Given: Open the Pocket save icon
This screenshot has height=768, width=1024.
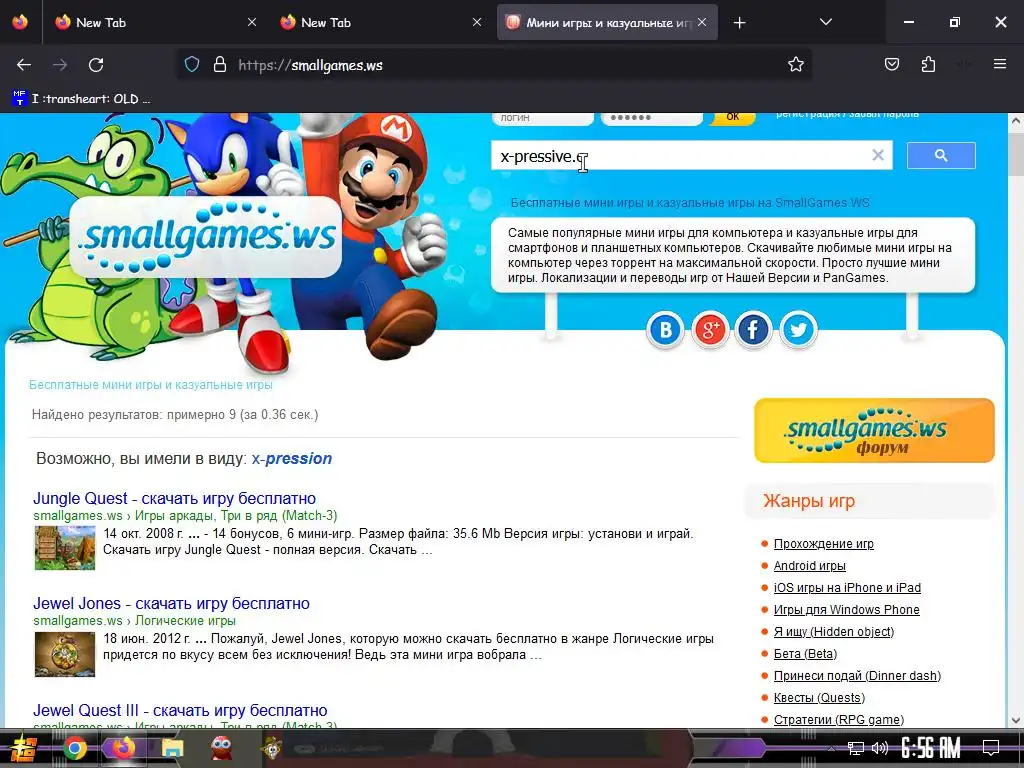Looking at the screenshot, I should [891, 65].
